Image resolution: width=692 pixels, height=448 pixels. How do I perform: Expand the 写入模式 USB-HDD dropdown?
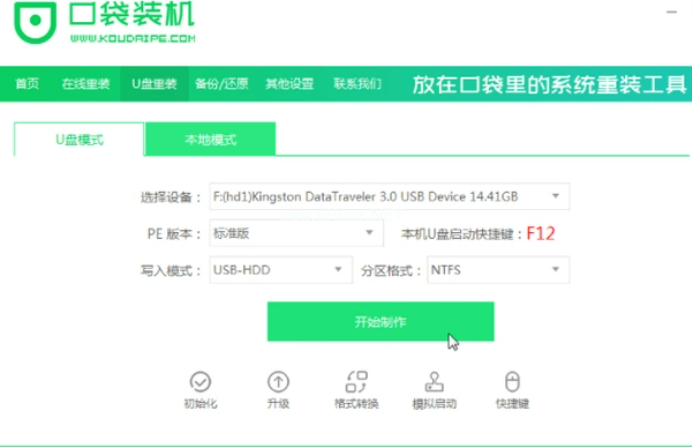[x=336, y=270]
